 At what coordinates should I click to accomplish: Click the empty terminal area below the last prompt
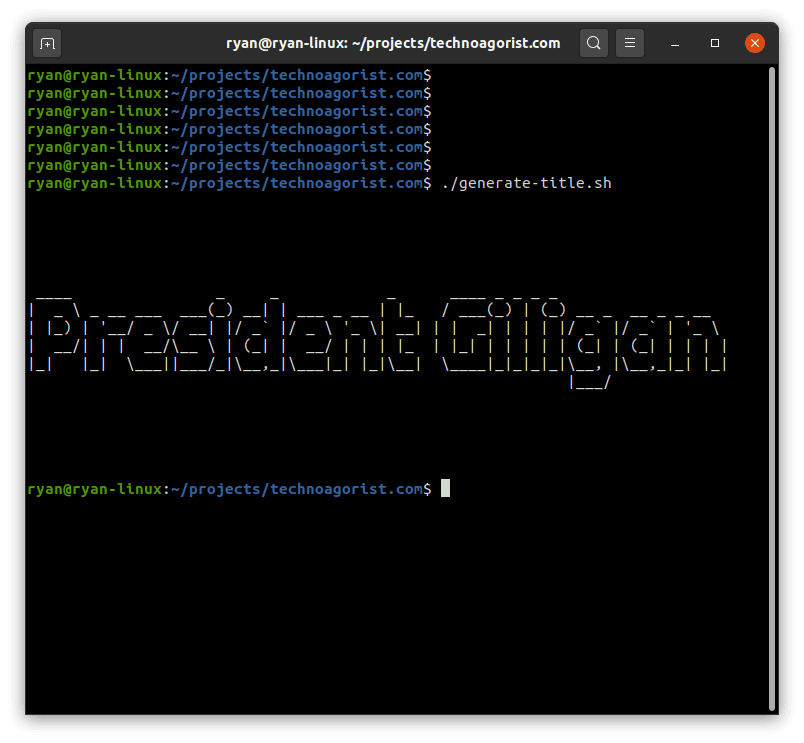pyautogui.click(x=400, y=600)
